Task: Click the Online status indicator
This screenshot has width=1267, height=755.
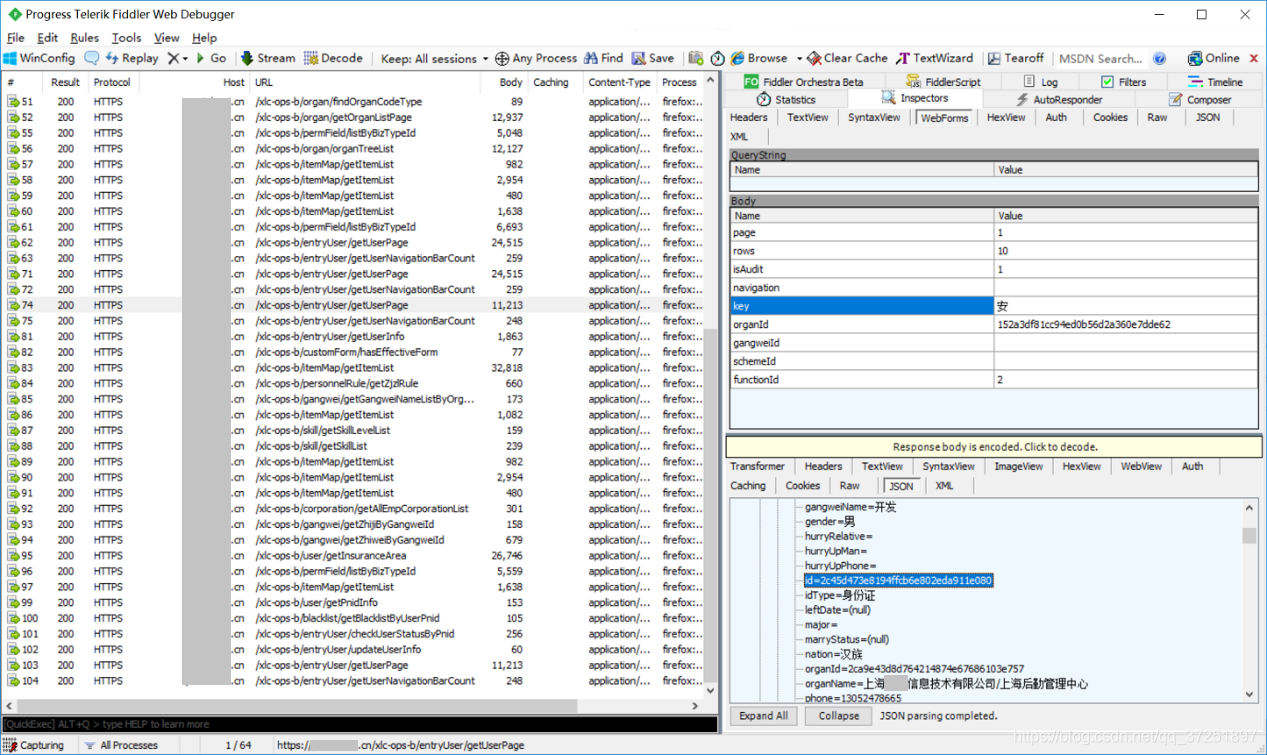Action: pyautogui.click(x=1213, y=58)
